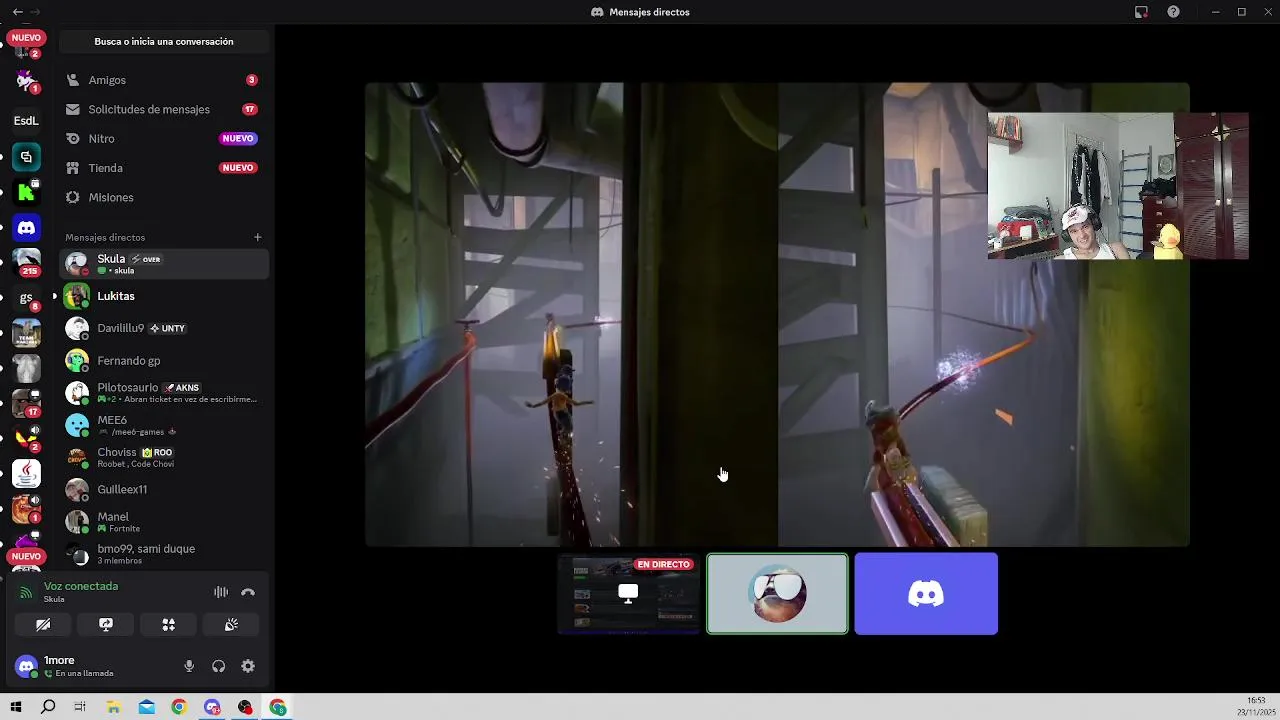This screenshot has width=1280, height=720.
Task: Open the soundboard icon
Action: (231, 624)
